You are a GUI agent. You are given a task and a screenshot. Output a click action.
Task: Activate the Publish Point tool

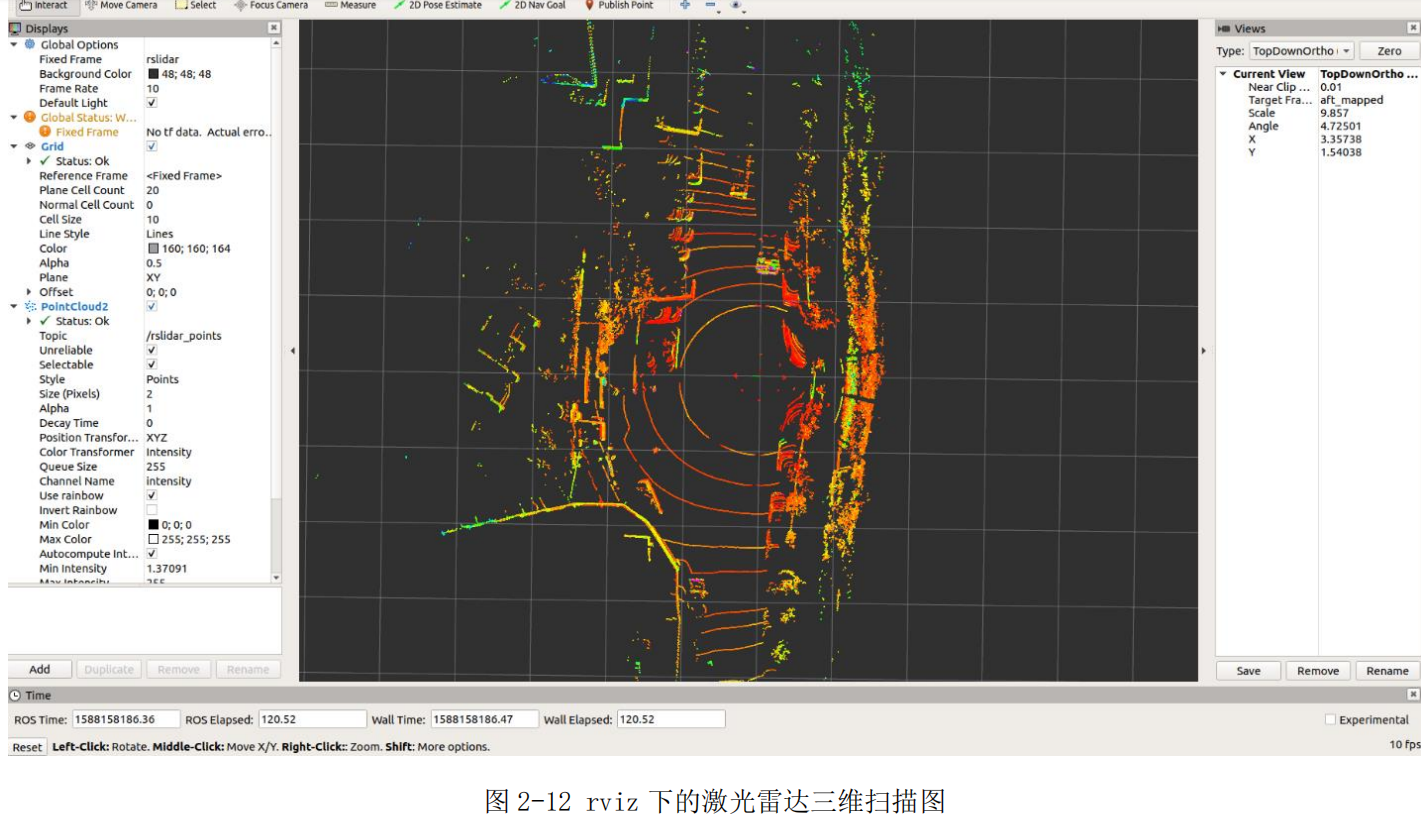tap(618, 5)
